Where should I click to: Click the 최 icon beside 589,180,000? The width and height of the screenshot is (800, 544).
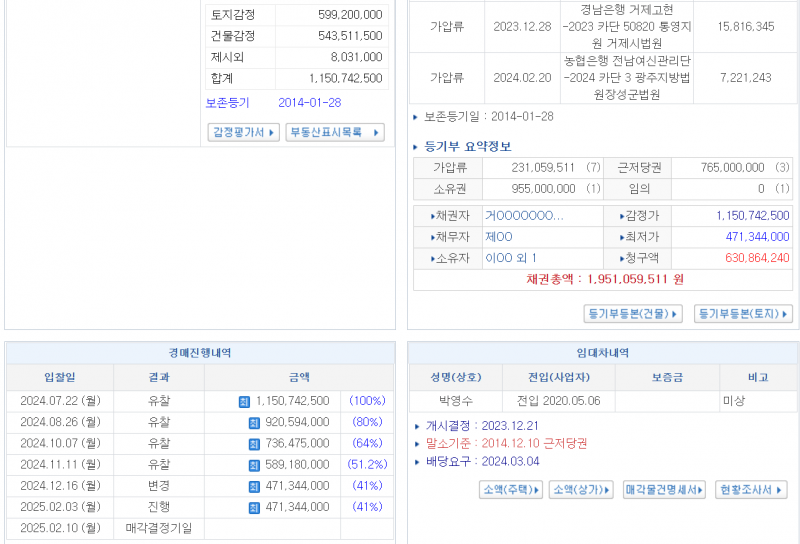(254, 465)
